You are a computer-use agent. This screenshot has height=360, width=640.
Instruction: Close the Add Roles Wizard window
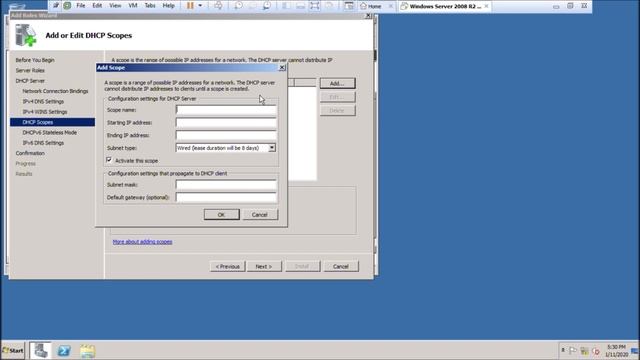(x=368, y=16)
